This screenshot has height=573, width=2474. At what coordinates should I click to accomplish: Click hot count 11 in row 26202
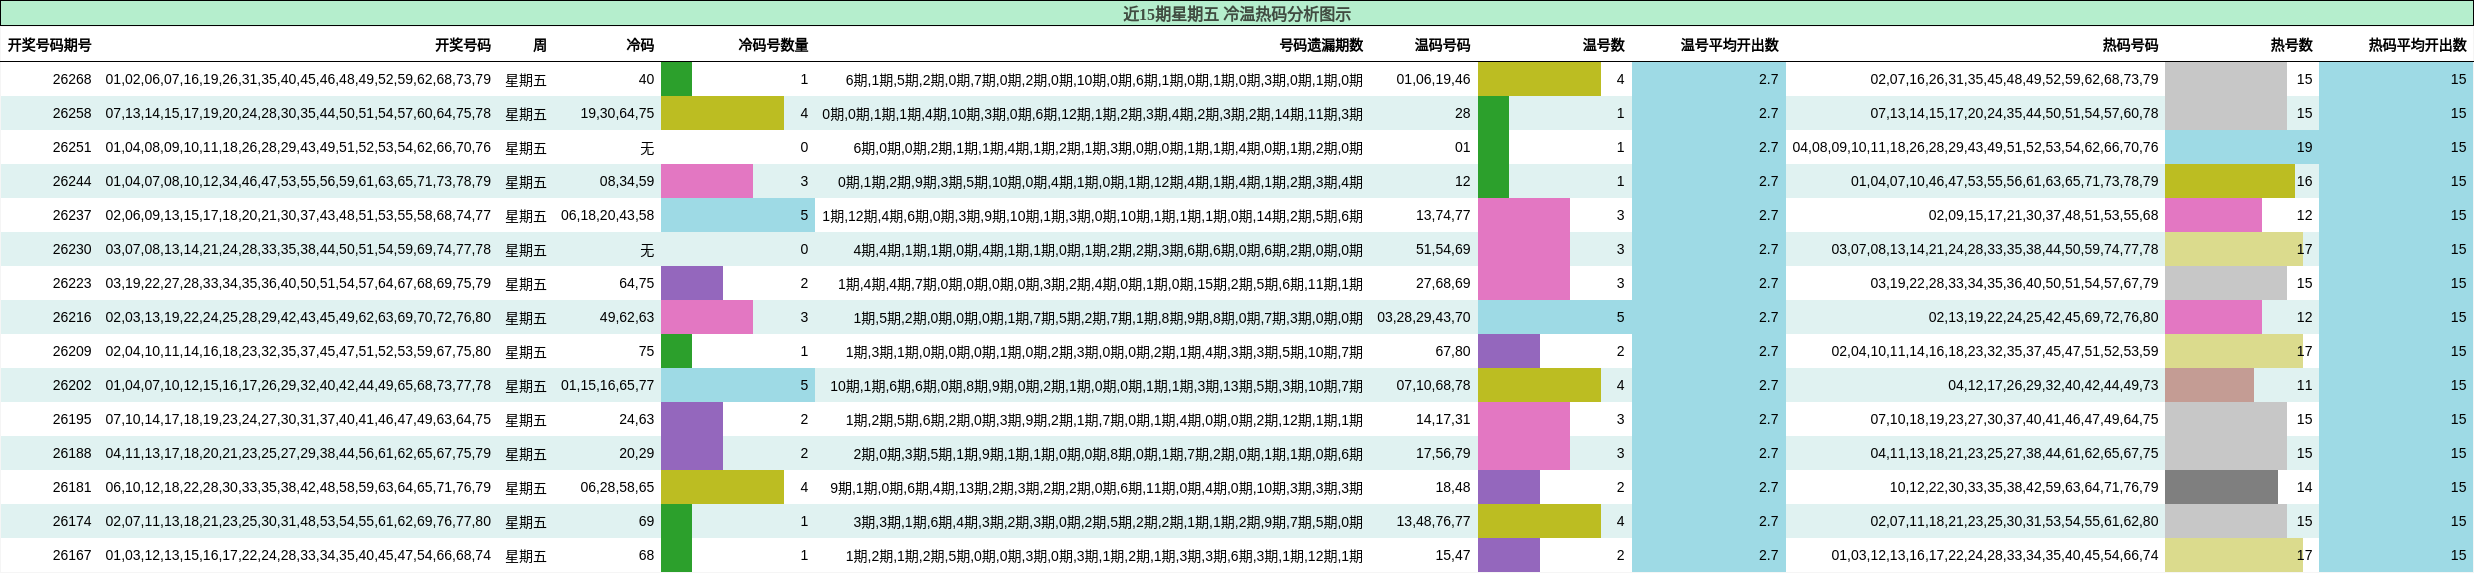tap(2304, 385)
